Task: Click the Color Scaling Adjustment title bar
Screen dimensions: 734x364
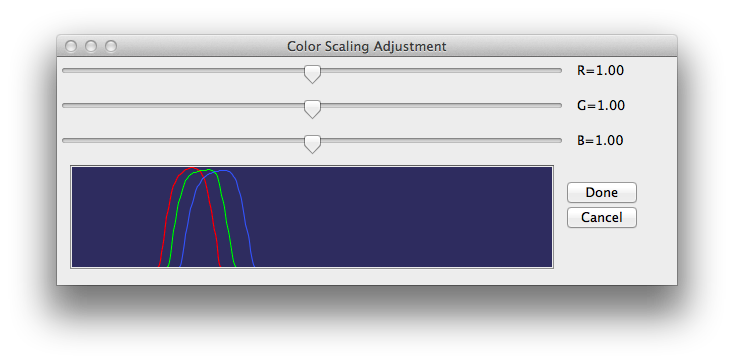Action: pyautogui.click(x=367, y=46)
